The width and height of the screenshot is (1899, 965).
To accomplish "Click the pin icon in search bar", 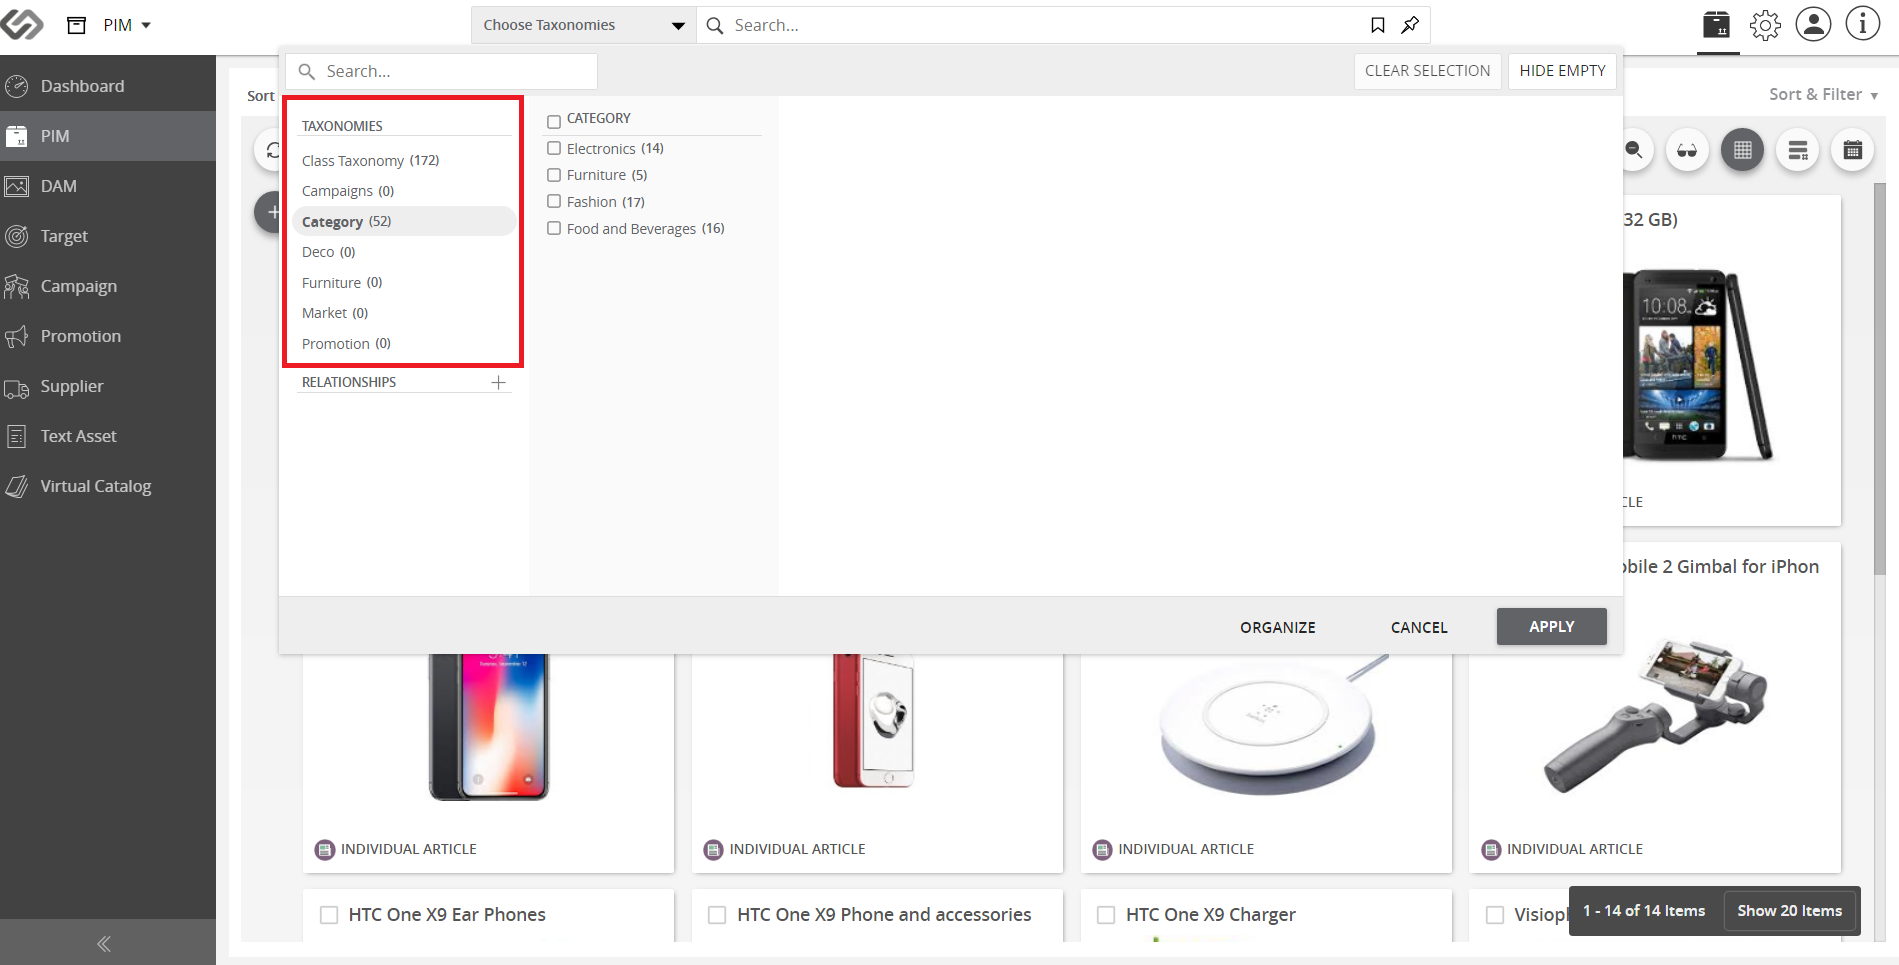I will [1410, 25].
